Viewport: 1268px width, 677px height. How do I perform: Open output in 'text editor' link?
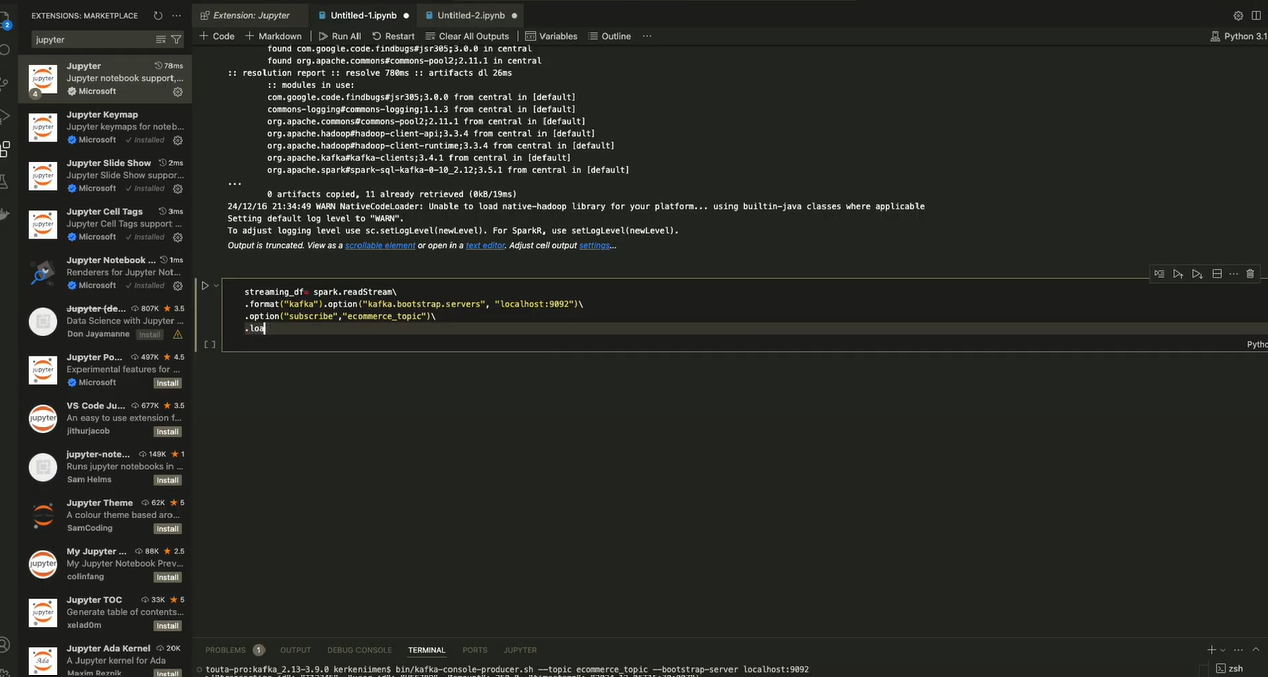[485, 245]
